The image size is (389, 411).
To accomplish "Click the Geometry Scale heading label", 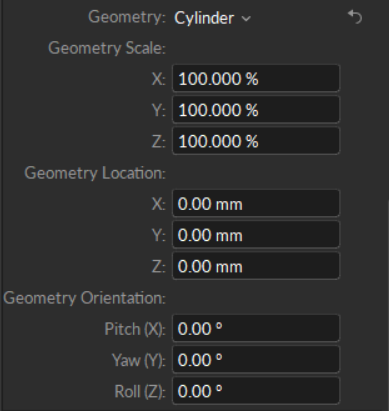I will click(x=107, y=48).
